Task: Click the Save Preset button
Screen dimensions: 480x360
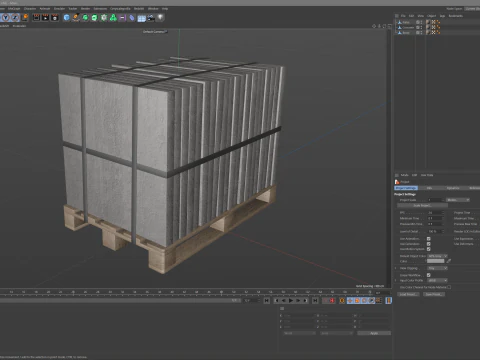Action: pos(434,294)
